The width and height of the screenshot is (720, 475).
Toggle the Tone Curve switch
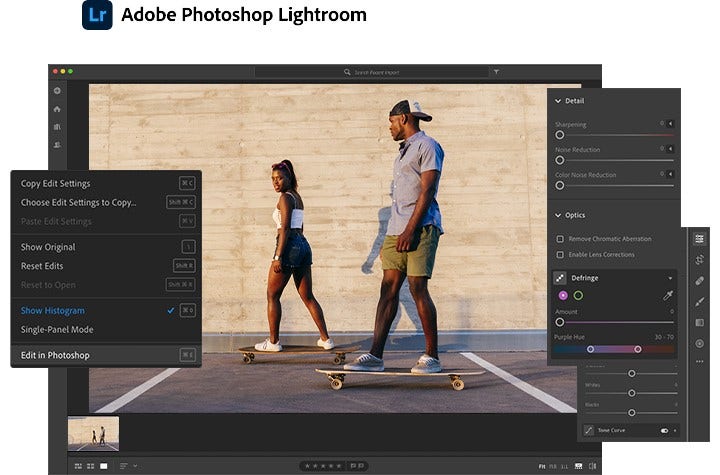click(x=664, y=430)
